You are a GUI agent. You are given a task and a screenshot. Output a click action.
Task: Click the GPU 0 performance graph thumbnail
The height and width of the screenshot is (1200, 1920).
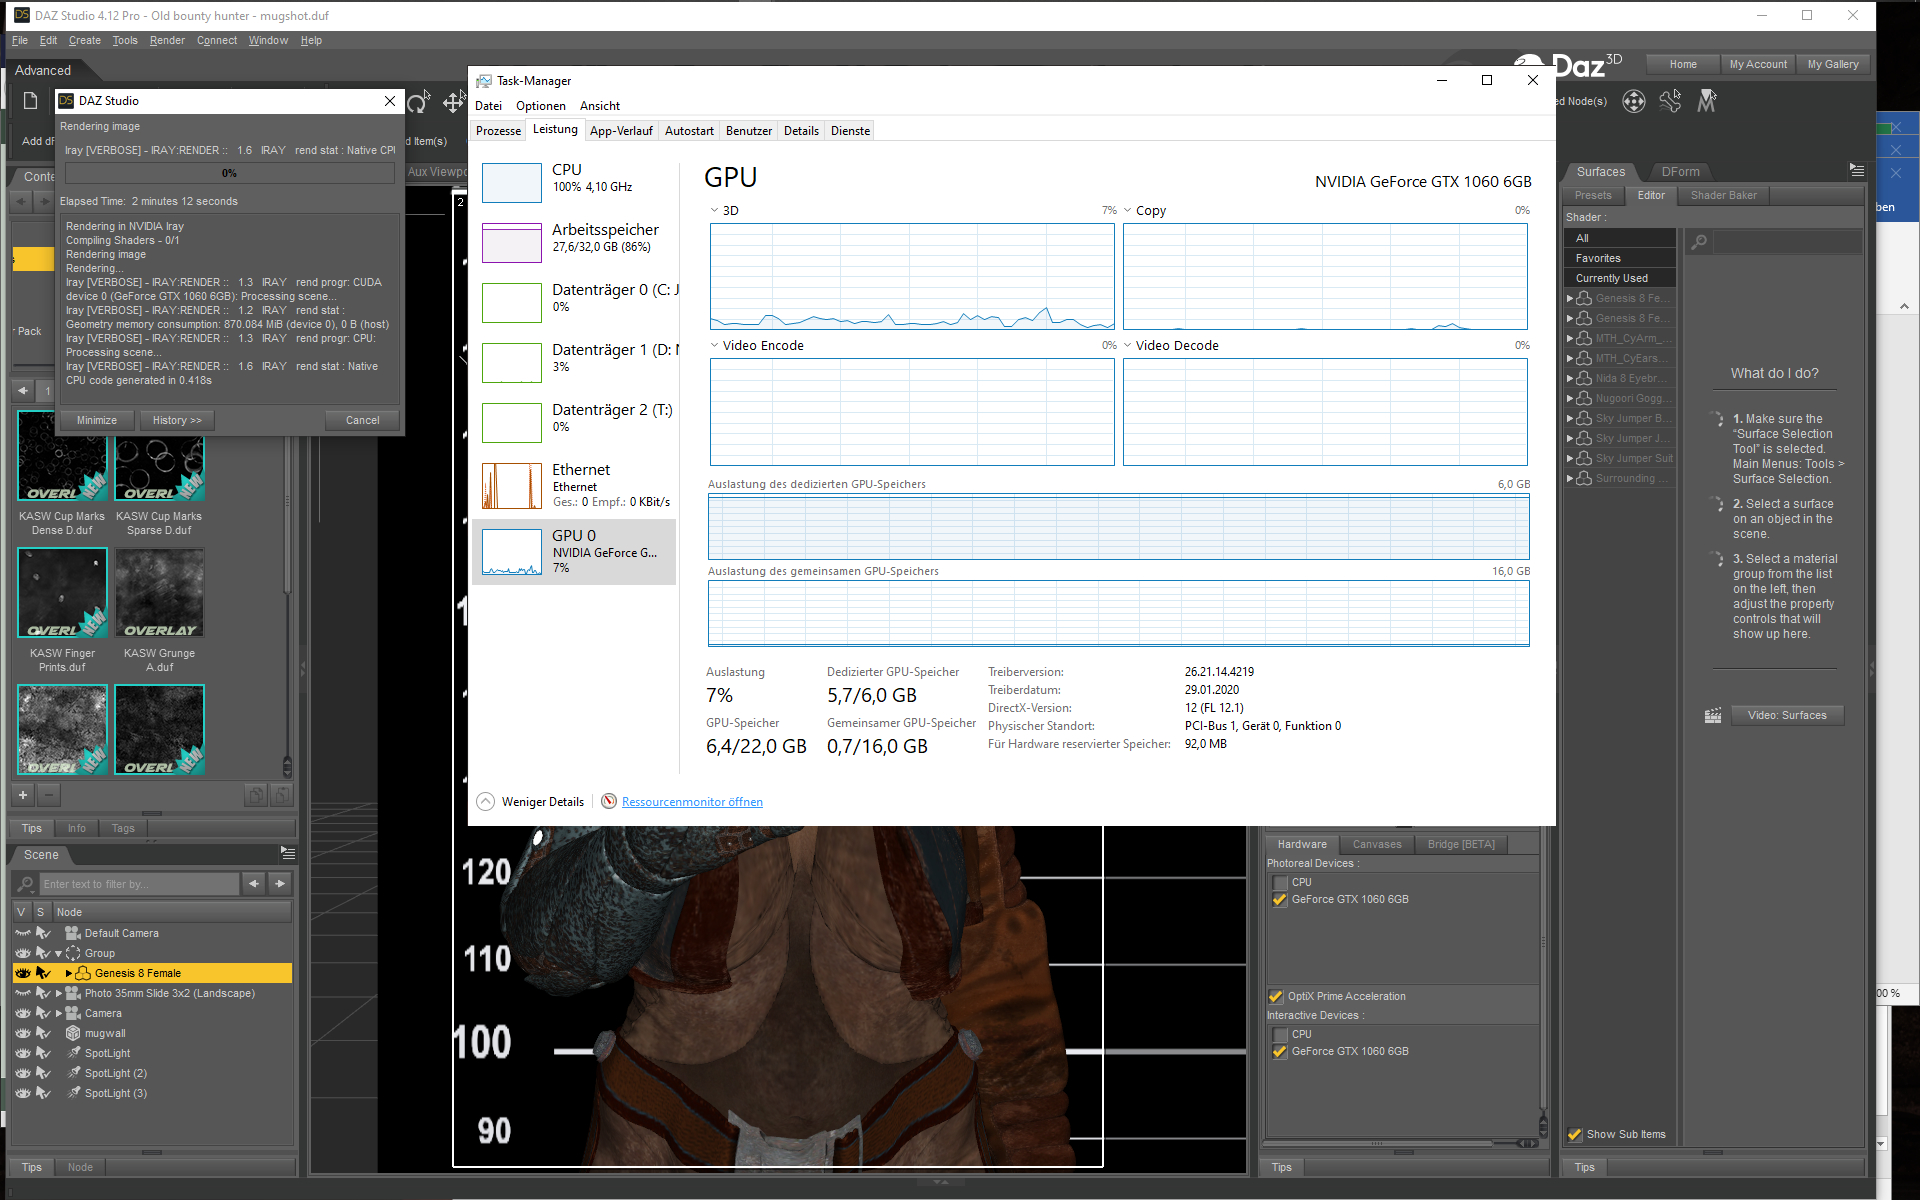tap(511, 552)
